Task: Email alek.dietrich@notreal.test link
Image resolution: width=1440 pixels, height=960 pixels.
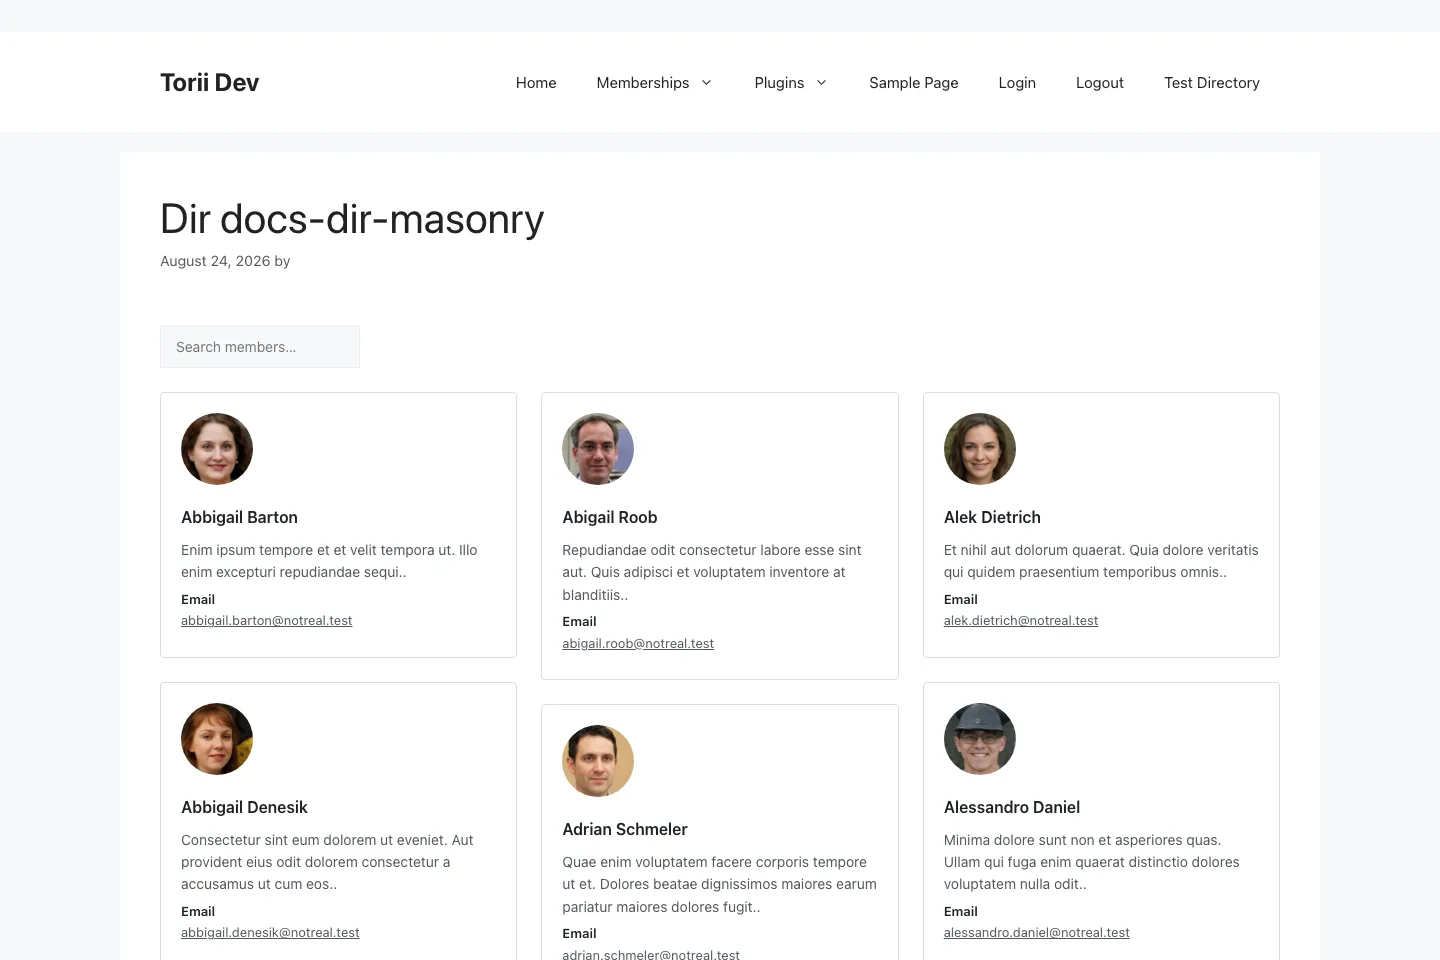Action: click(x=1021, y=621)
